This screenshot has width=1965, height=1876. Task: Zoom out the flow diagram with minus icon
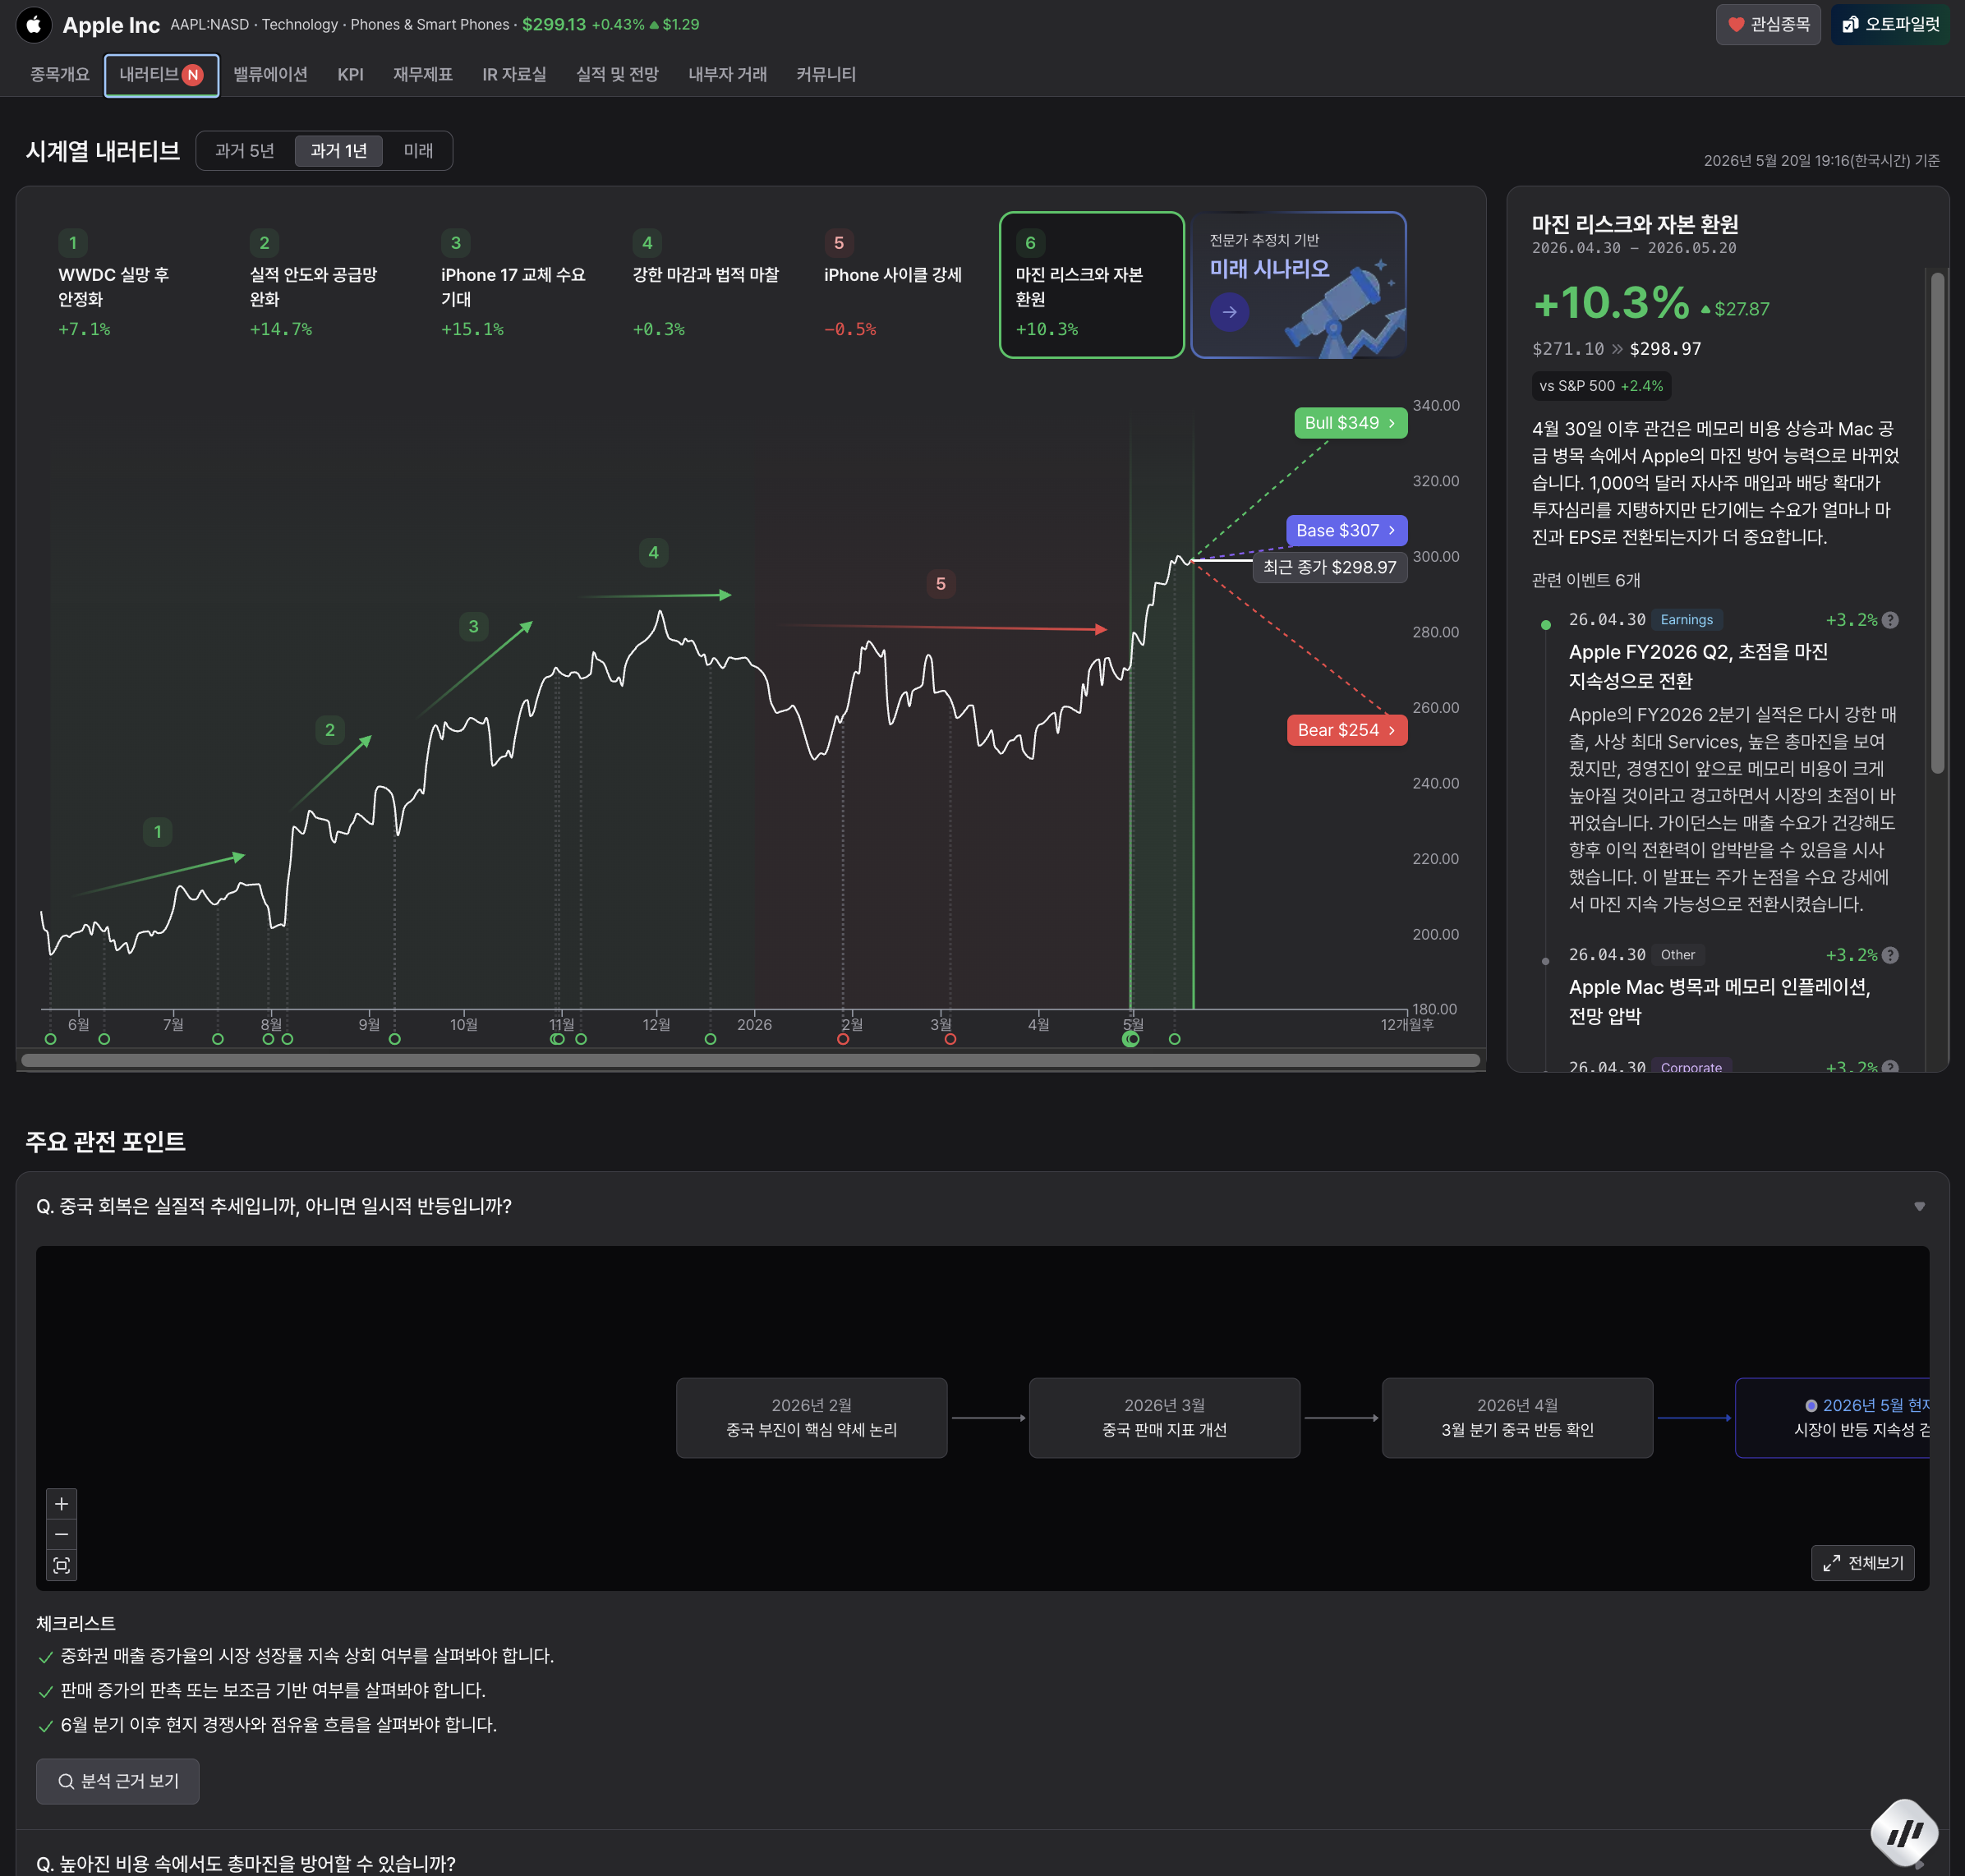pyautogui.click(x=62, y=1534)
